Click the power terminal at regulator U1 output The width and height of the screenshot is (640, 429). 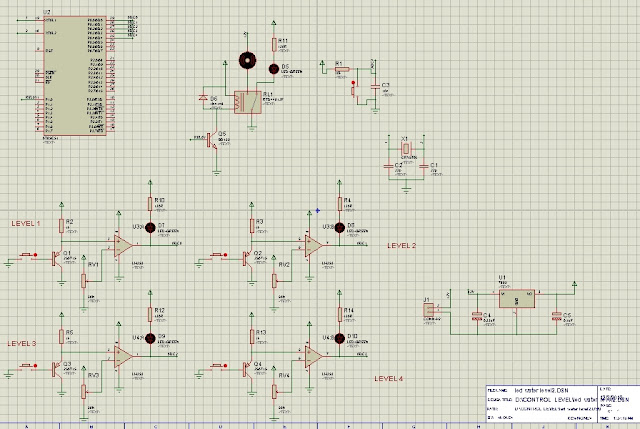click(x=575, y=284)
